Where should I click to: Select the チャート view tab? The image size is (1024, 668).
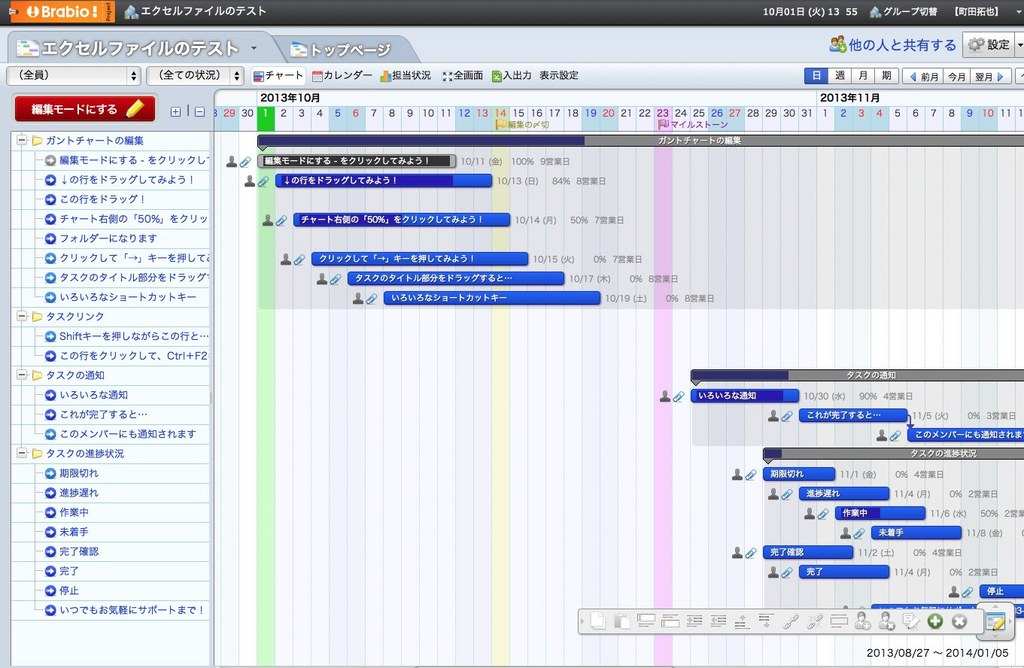click(278, 76)
